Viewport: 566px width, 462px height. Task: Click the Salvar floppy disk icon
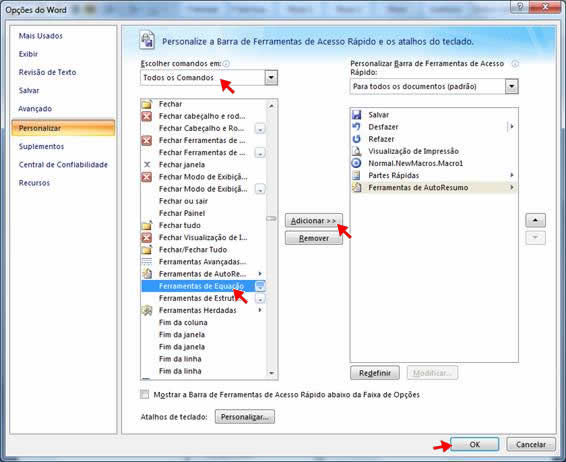pos(357,115)
